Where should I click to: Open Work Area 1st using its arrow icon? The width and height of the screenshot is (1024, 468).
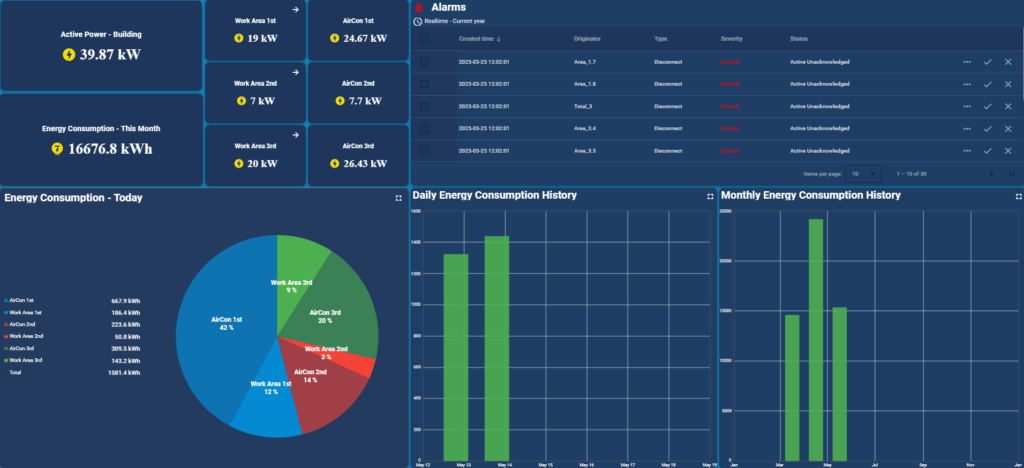tap(296, 11)
